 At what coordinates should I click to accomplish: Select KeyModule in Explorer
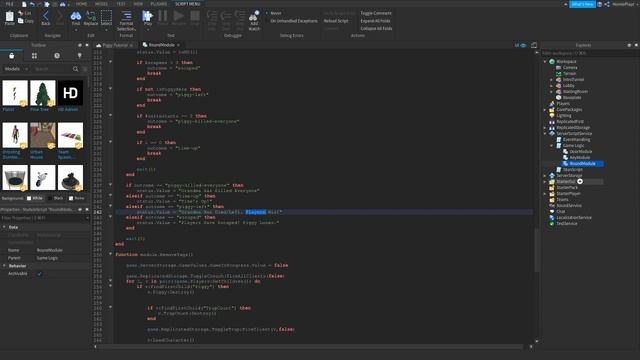click(x=580, y=158)
